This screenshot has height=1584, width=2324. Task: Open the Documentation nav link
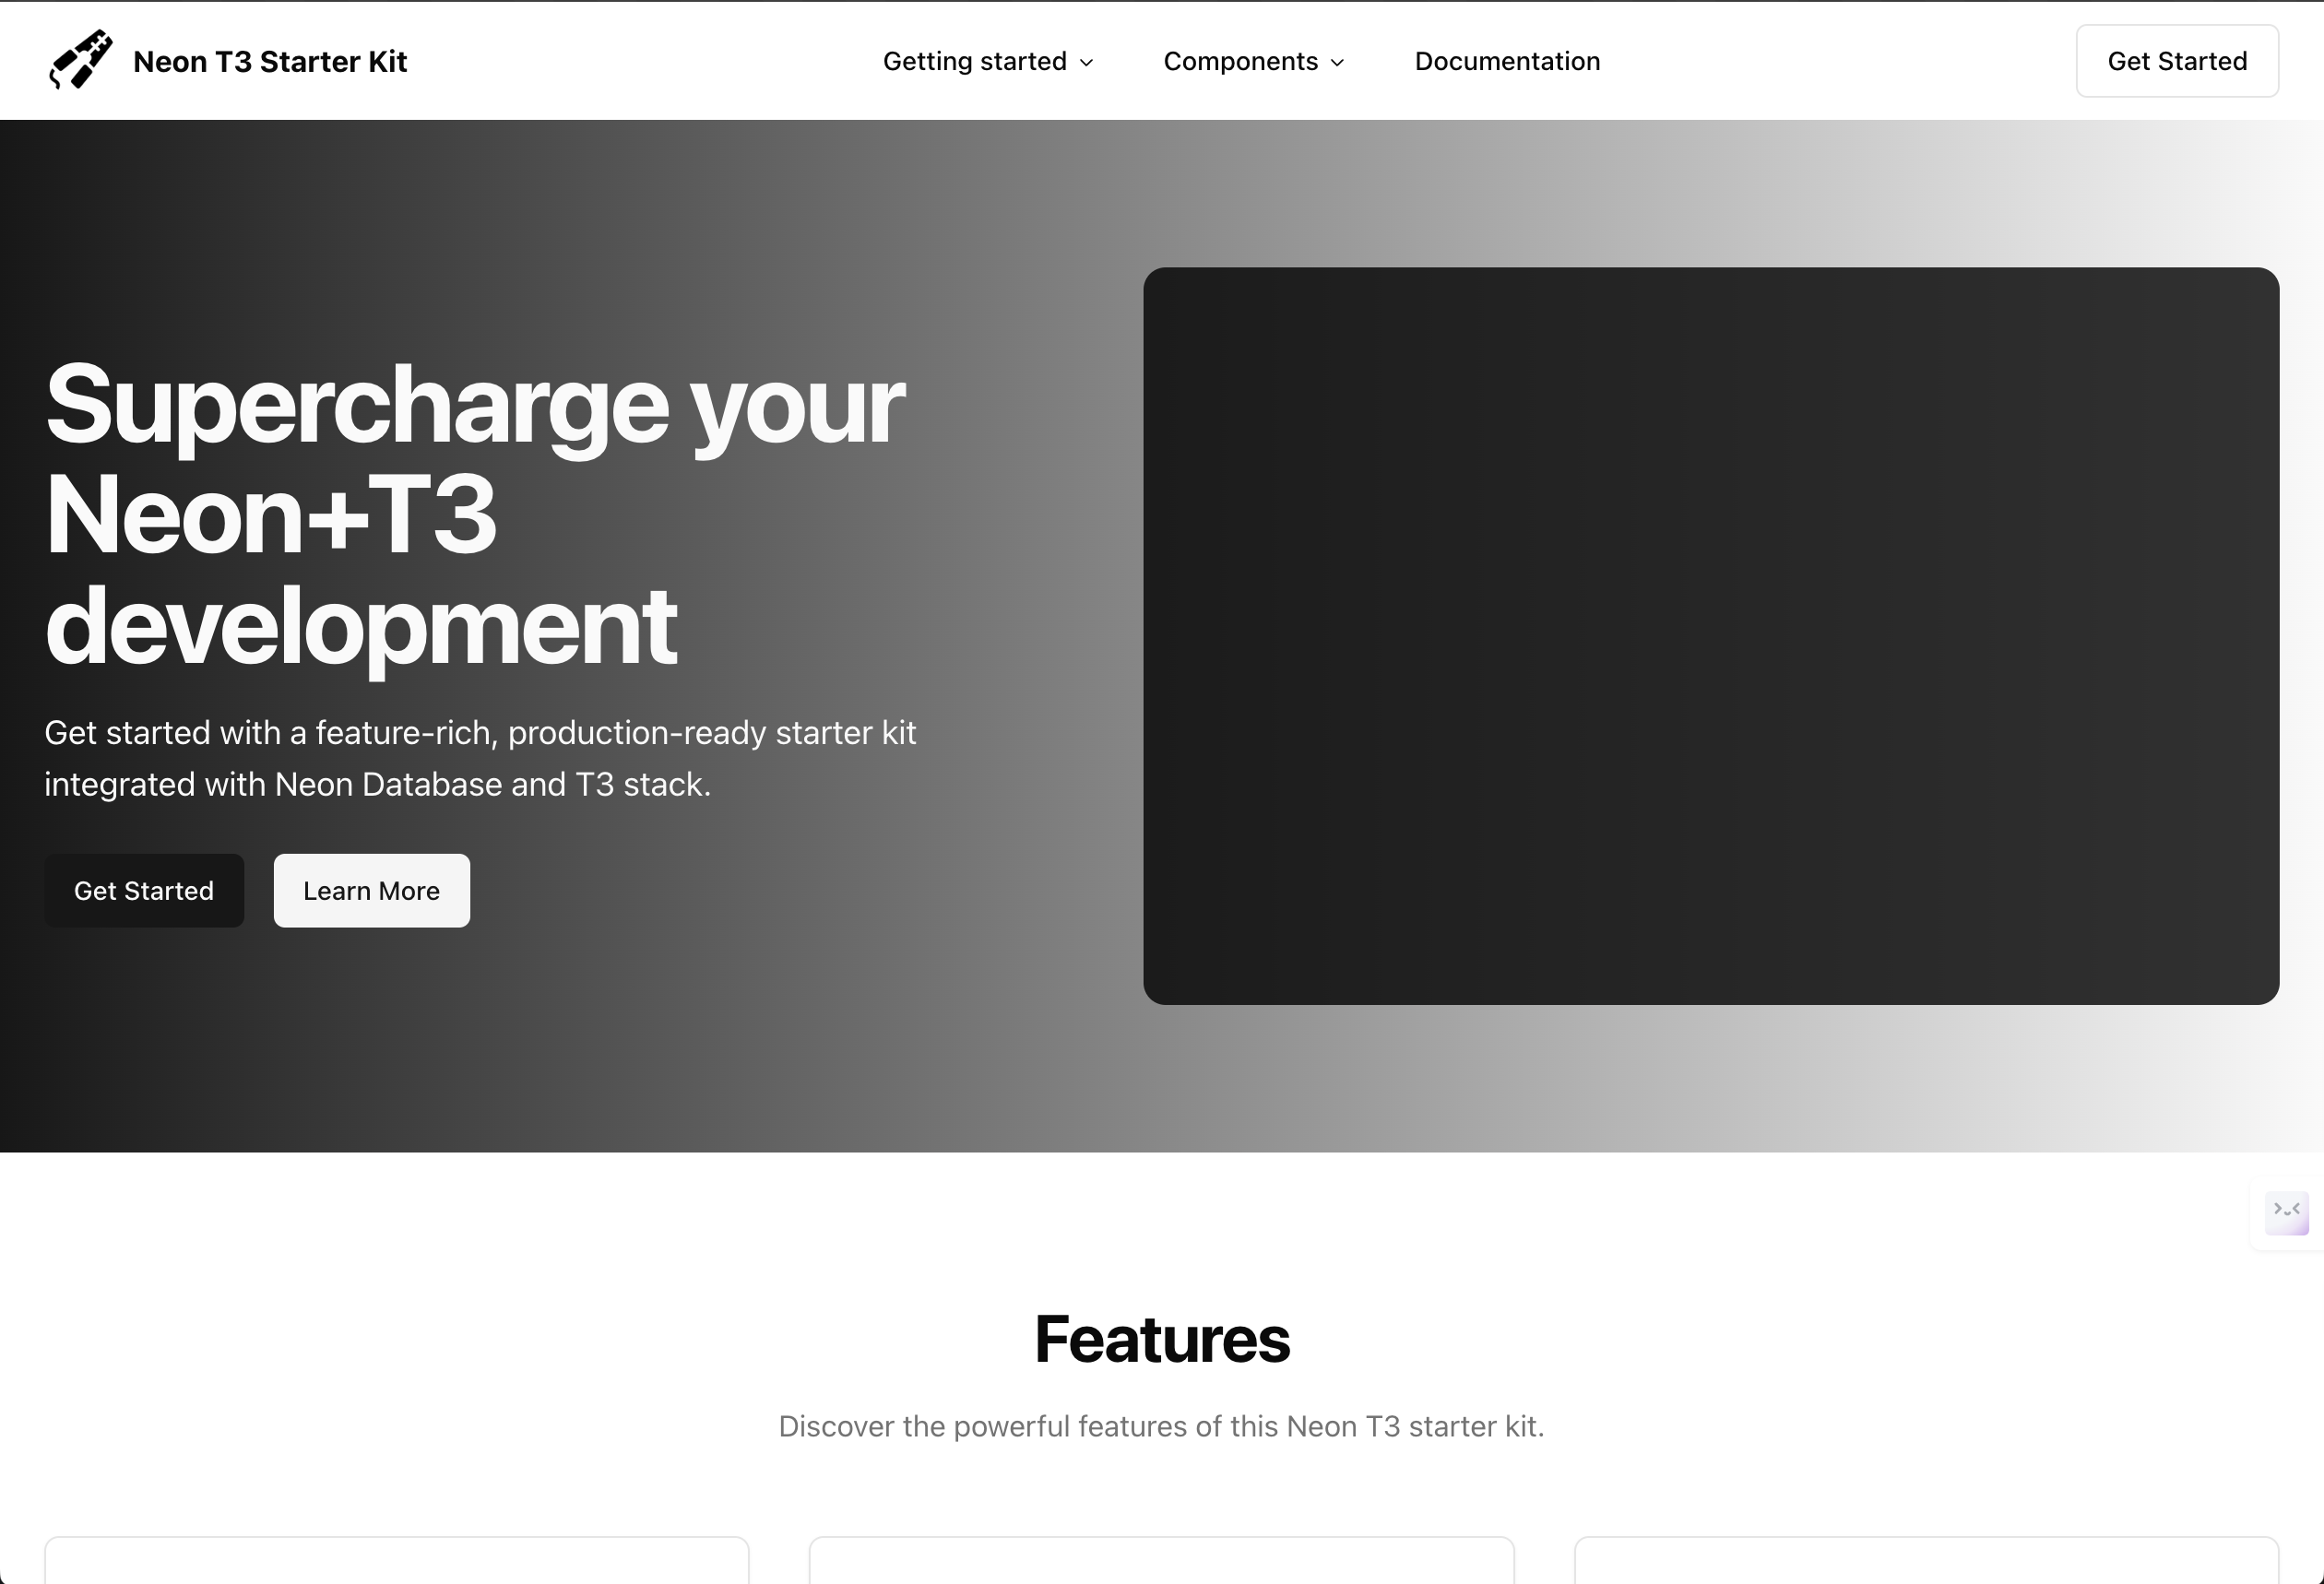(x=1507, y=61)
